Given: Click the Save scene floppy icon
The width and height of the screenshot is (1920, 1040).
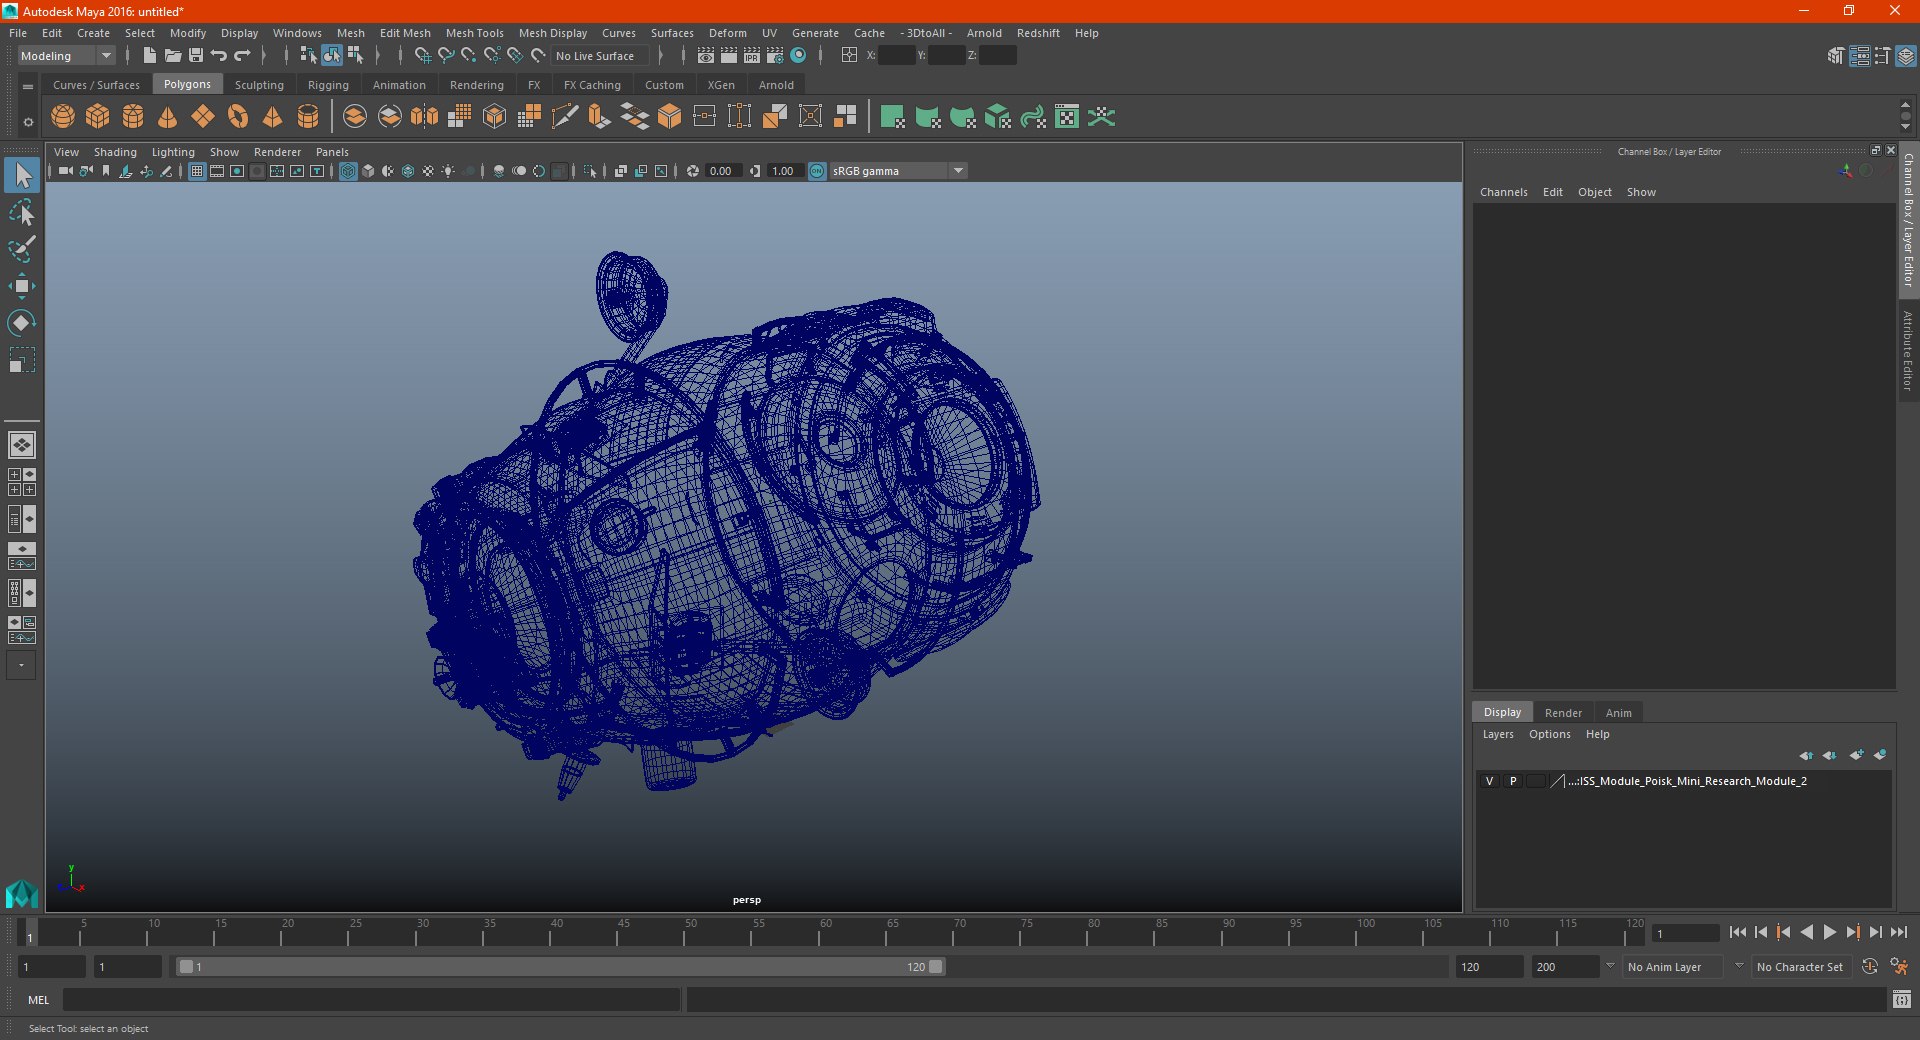Looking at the screenshot, I should (196, 56).
